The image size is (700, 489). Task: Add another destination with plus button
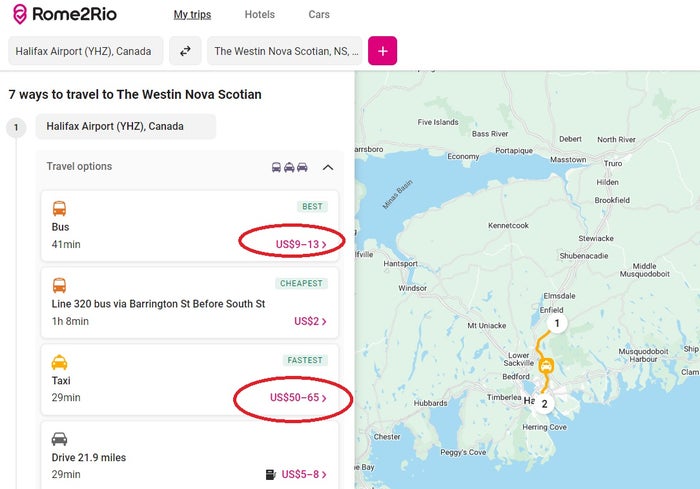click(382, 51)
